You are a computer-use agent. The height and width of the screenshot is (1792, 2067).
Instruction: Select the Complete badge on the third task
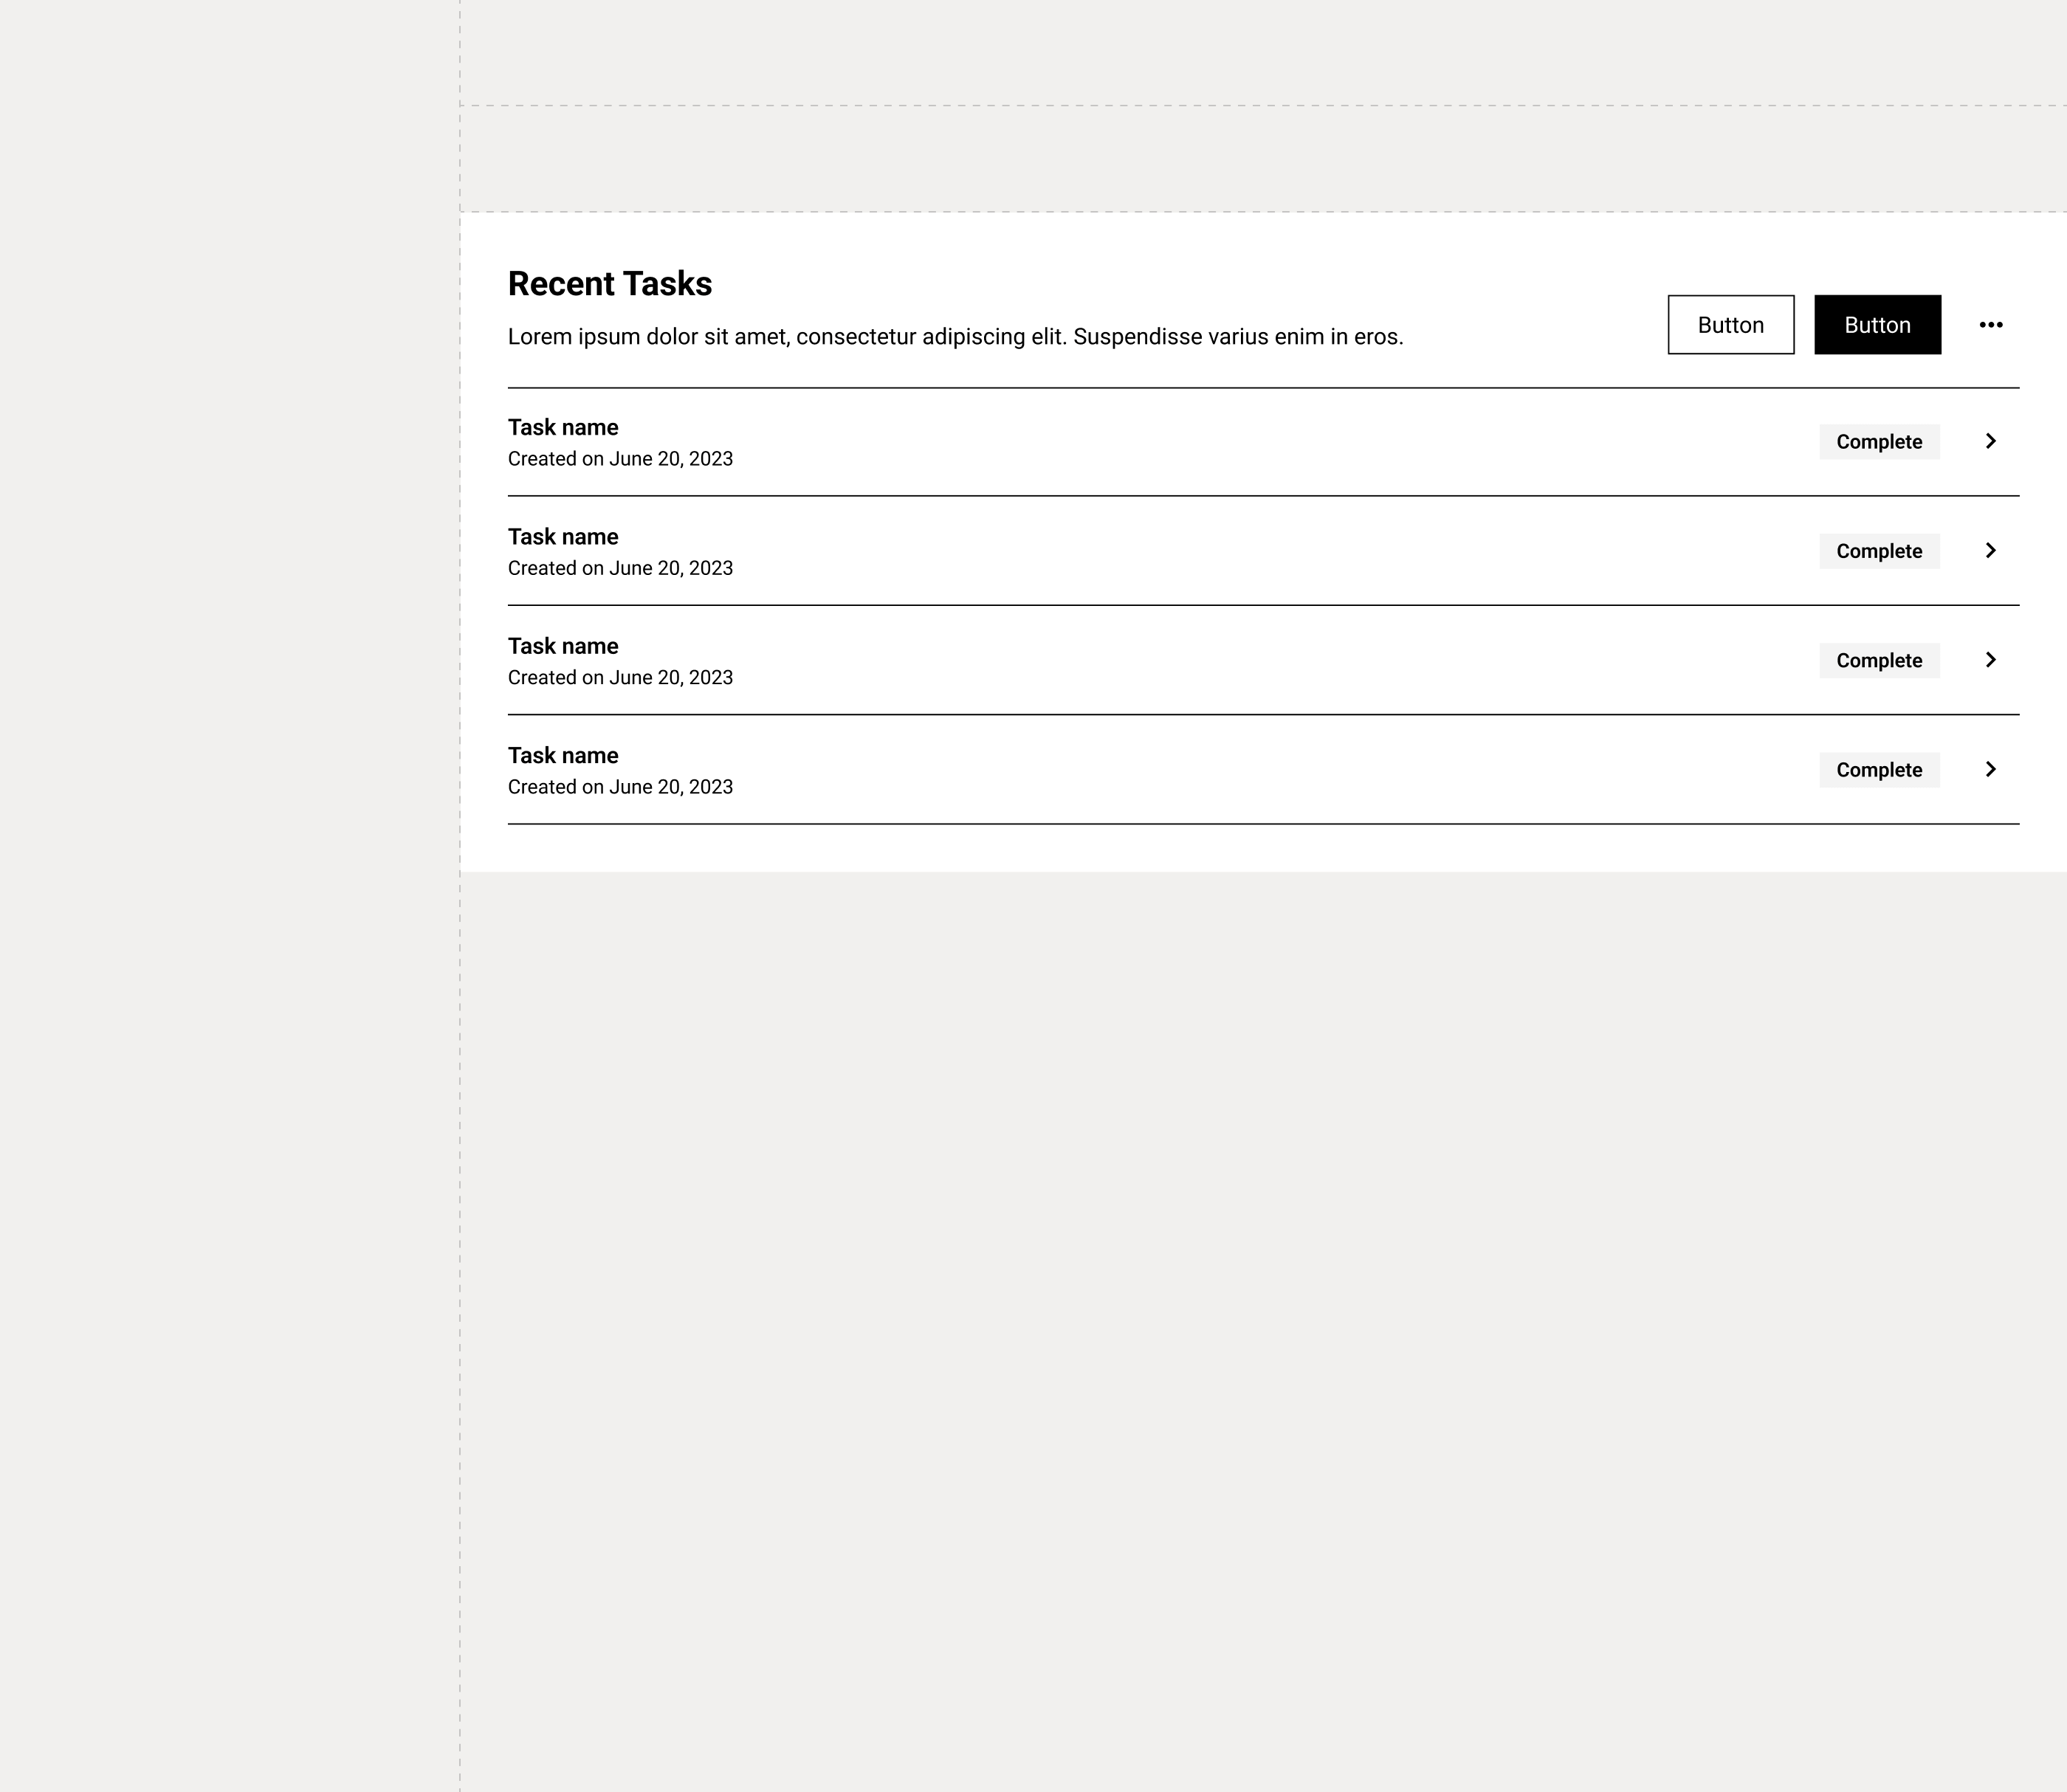pyautogui.click(x=1879, y=660)
